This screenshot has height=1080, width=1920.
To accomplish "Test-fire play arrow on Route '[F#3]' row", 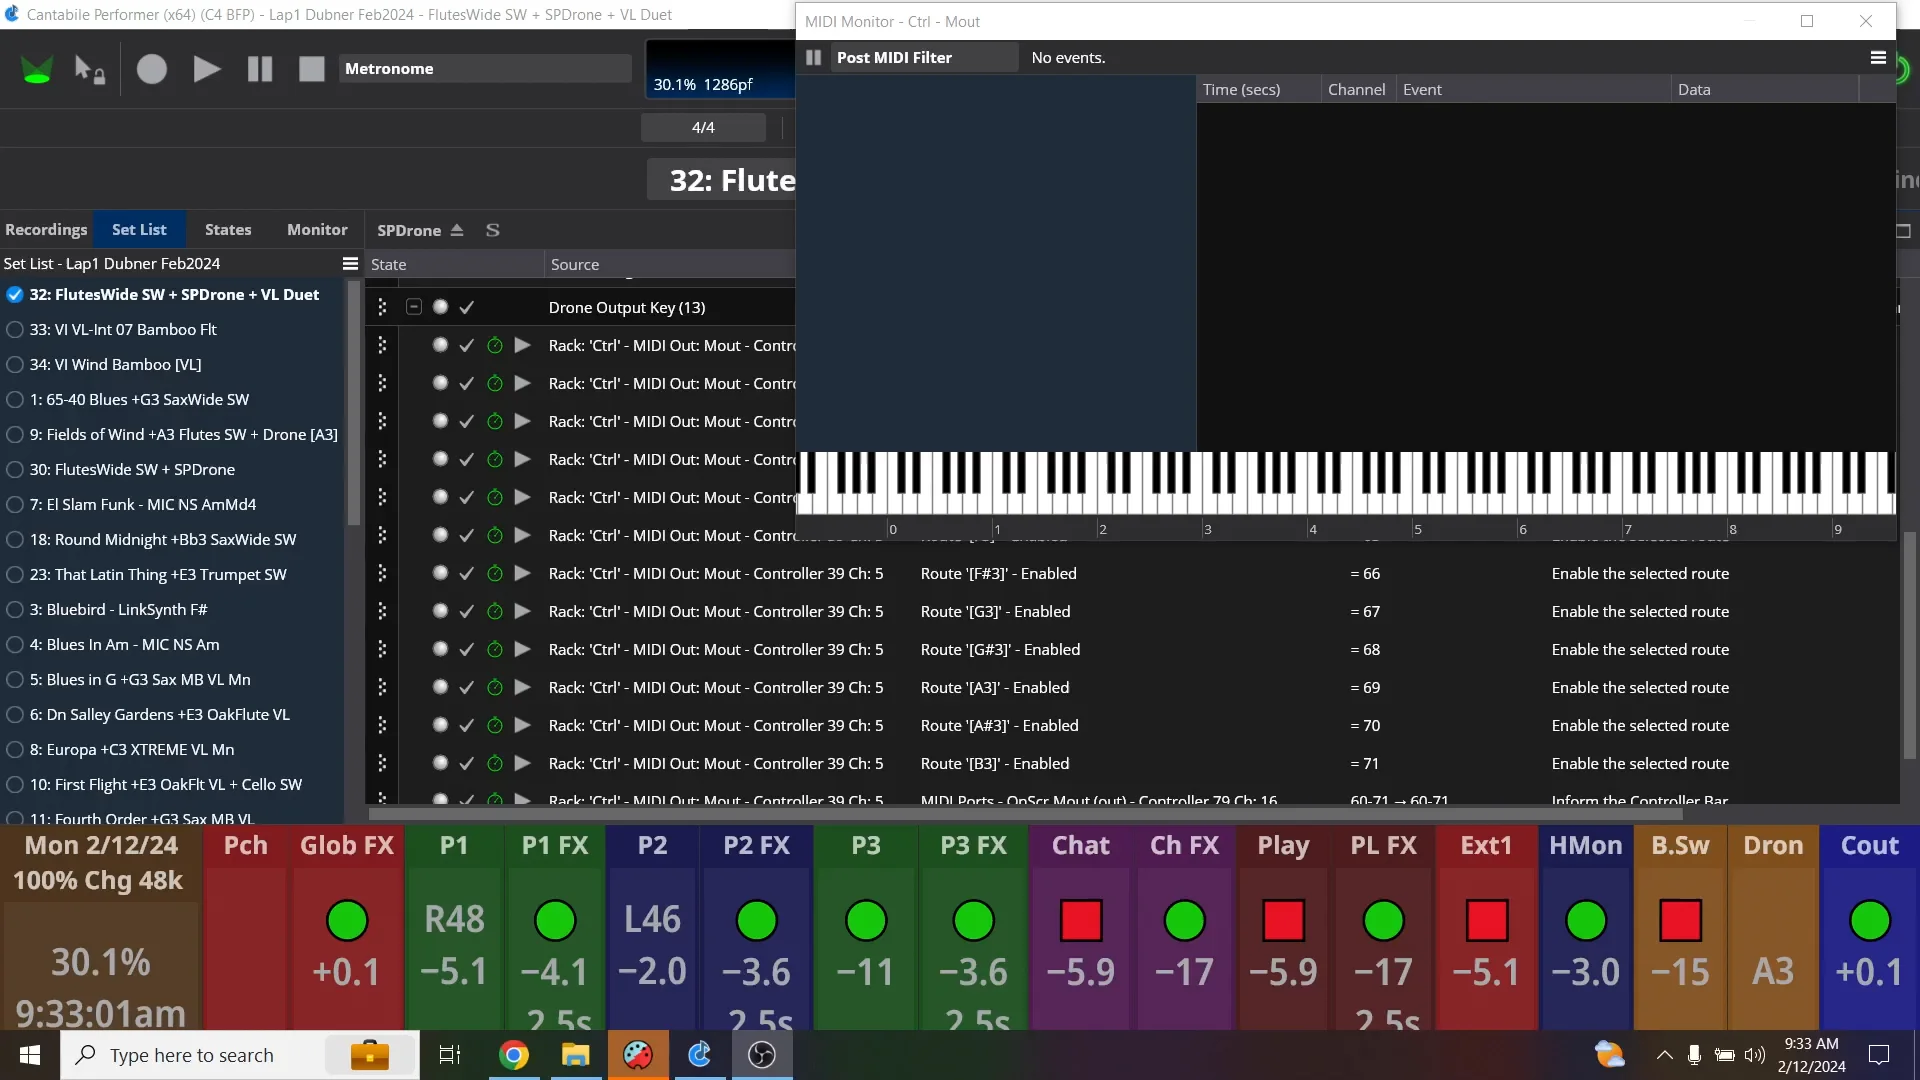I will pyautogui.click(x=521, y=573).
